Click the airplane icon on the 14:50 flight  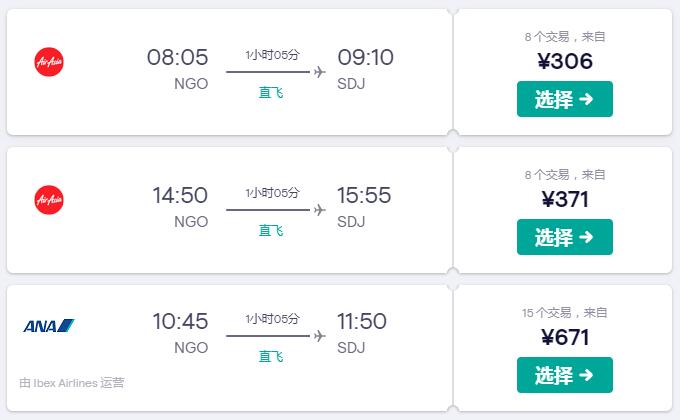click(x=320, y=210)
